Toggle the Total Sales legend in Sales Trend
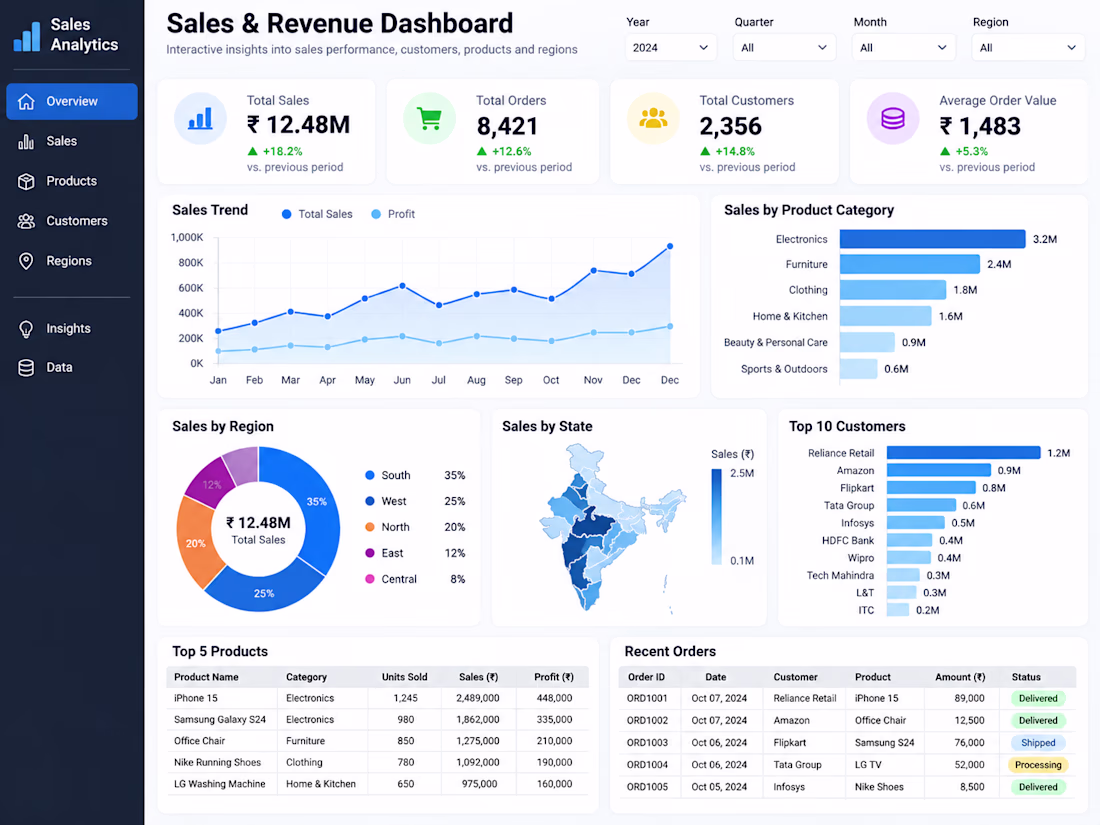Viewport: 1100px width, 825px height. [x=317, y=215]
